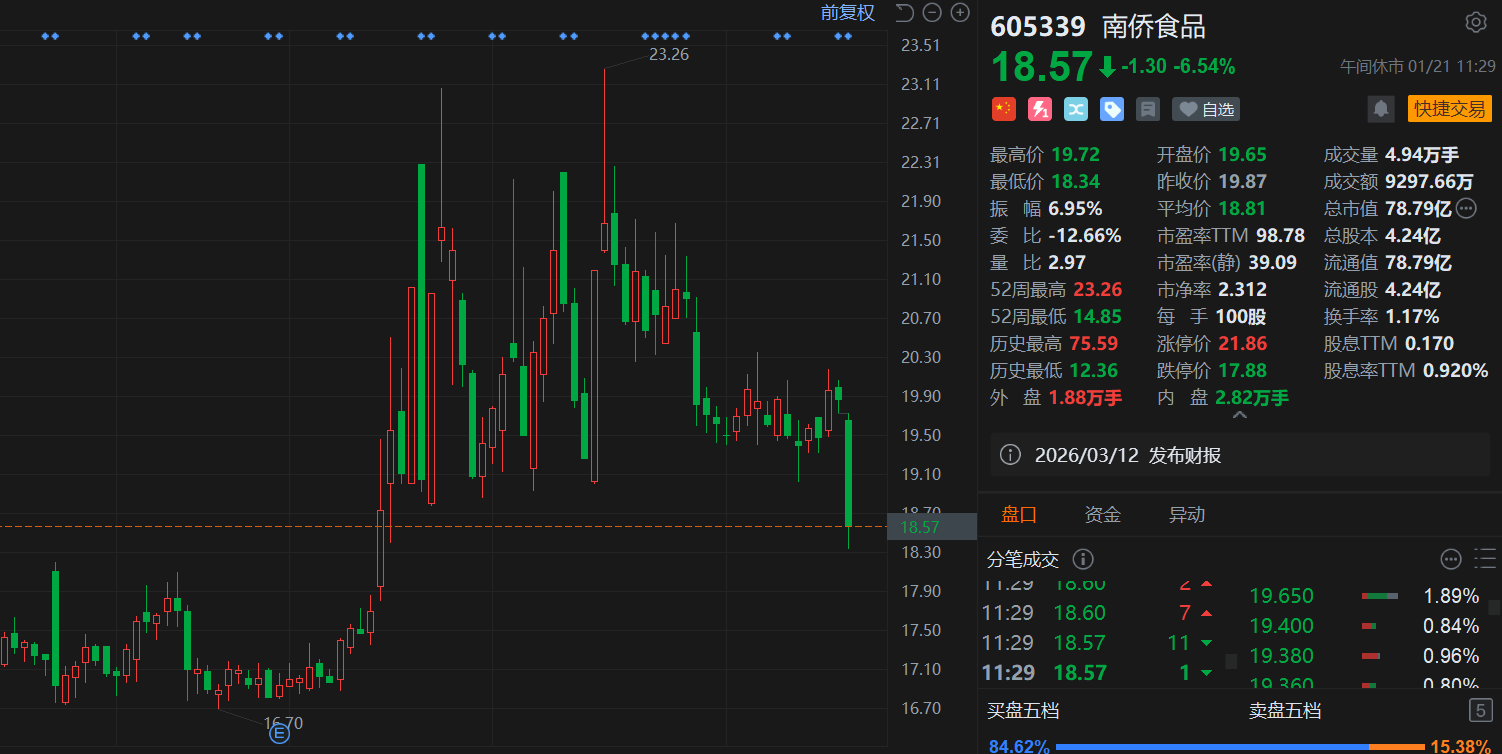Toggle 自选 watchlist favorite
Viewport: 1502px width, 754px height.
(x=1206, y=109)
